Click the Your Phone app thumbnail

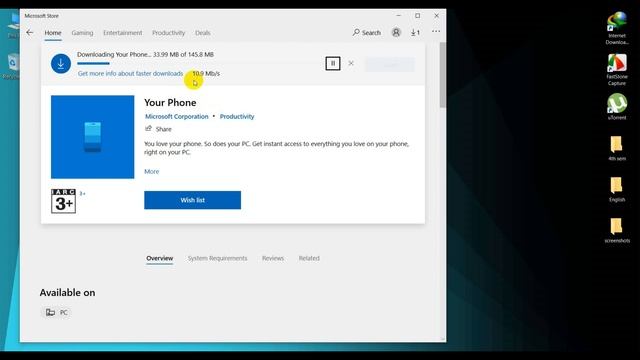pos(93,137)
